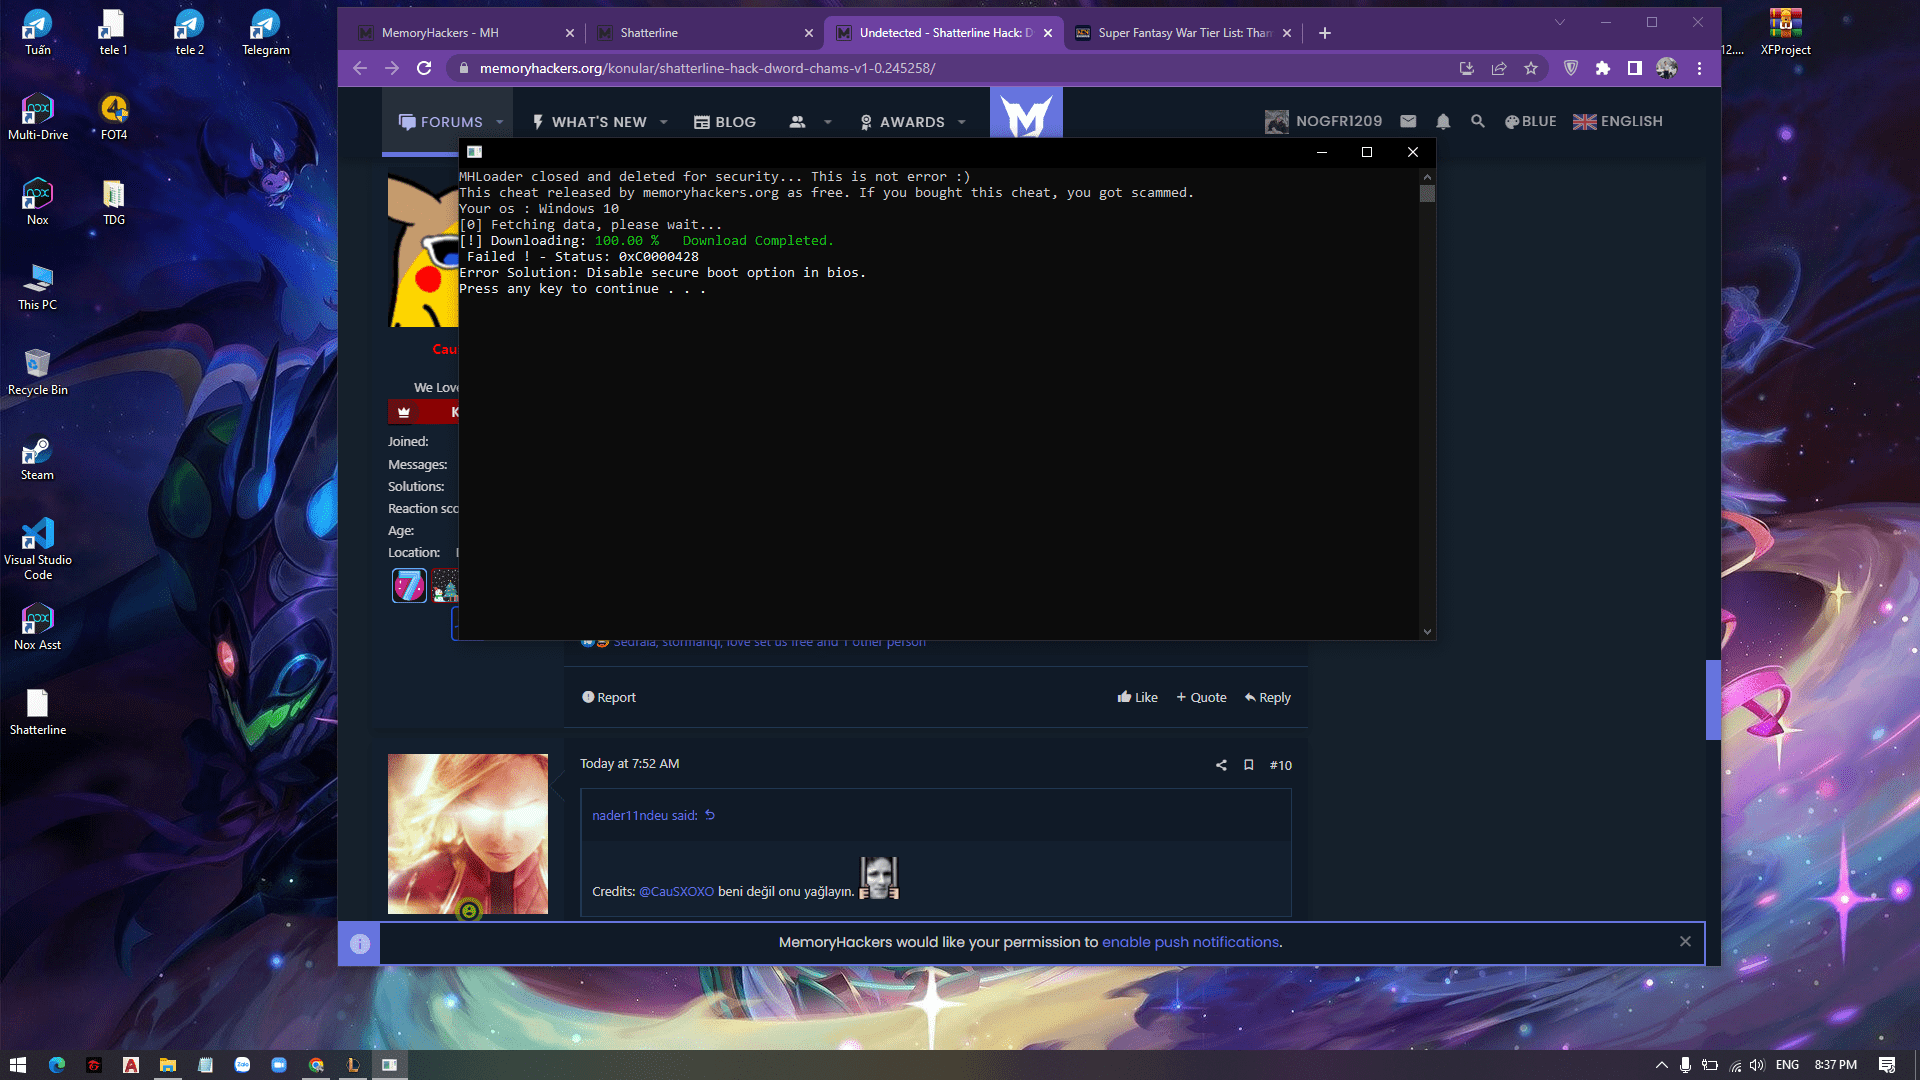Open the @CauSXOXO mention link
Viewport: 1920px width, 1080px height.
[676, 891]
